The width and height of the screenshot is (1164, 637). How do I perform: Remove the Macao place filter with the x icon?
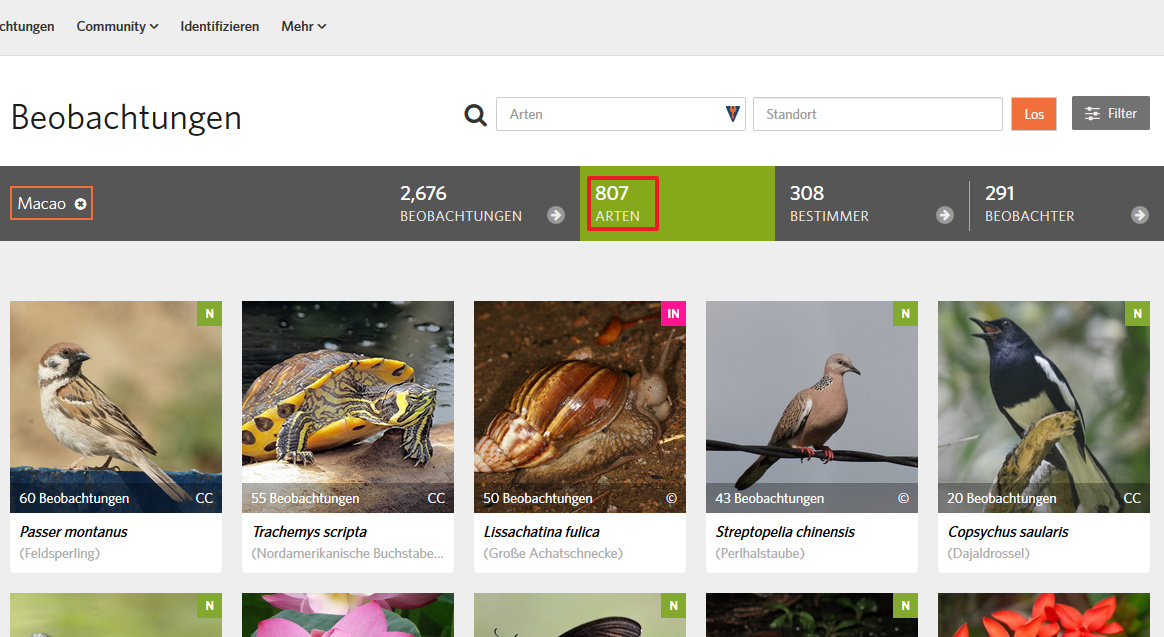point(80,203)
